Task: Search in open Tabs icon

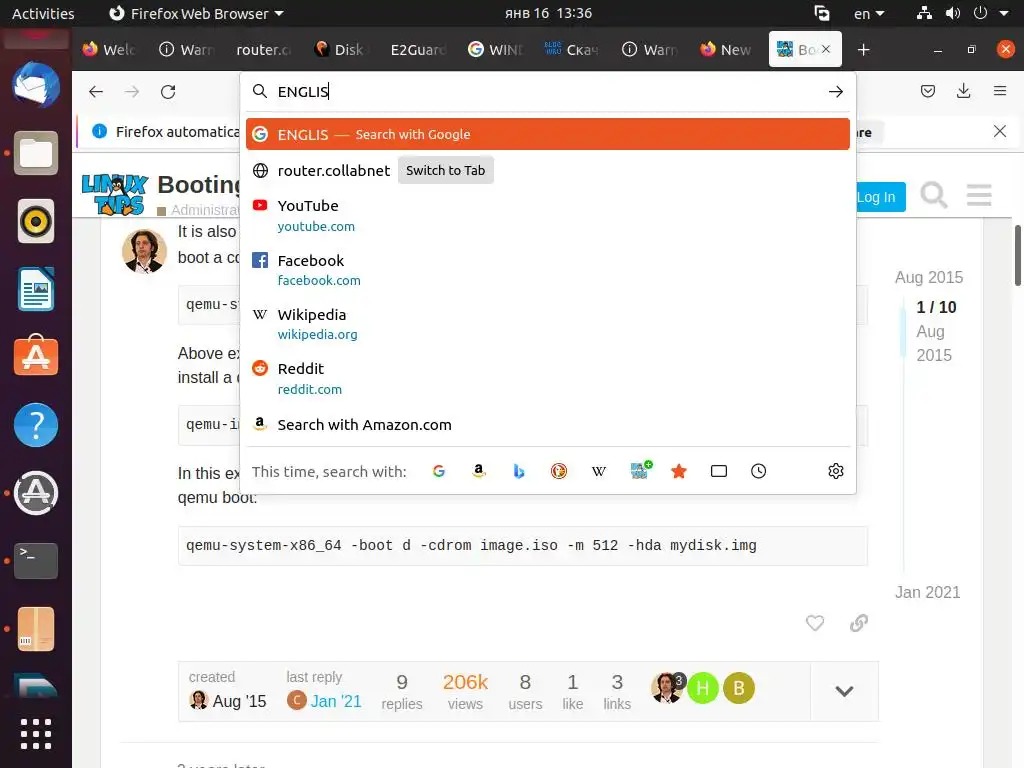Action: click(718, 471)
